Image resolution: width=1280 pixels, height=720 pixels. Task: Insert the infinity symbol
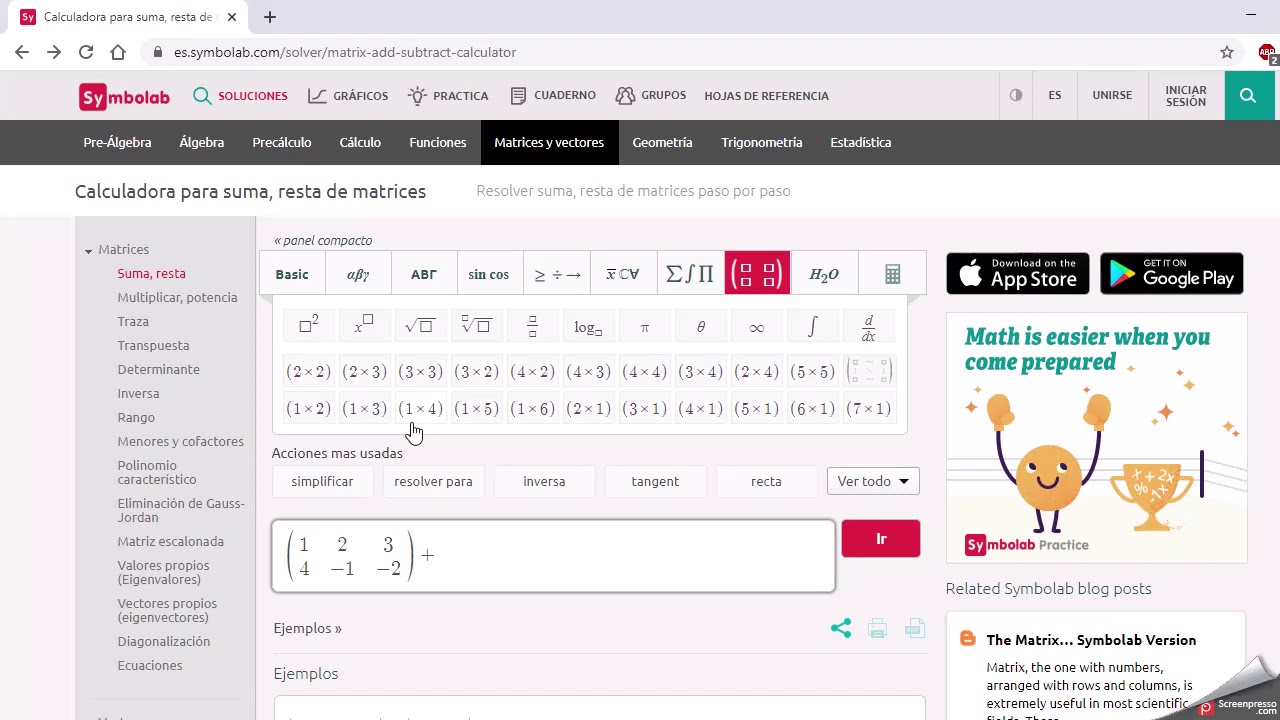point(756,325)
